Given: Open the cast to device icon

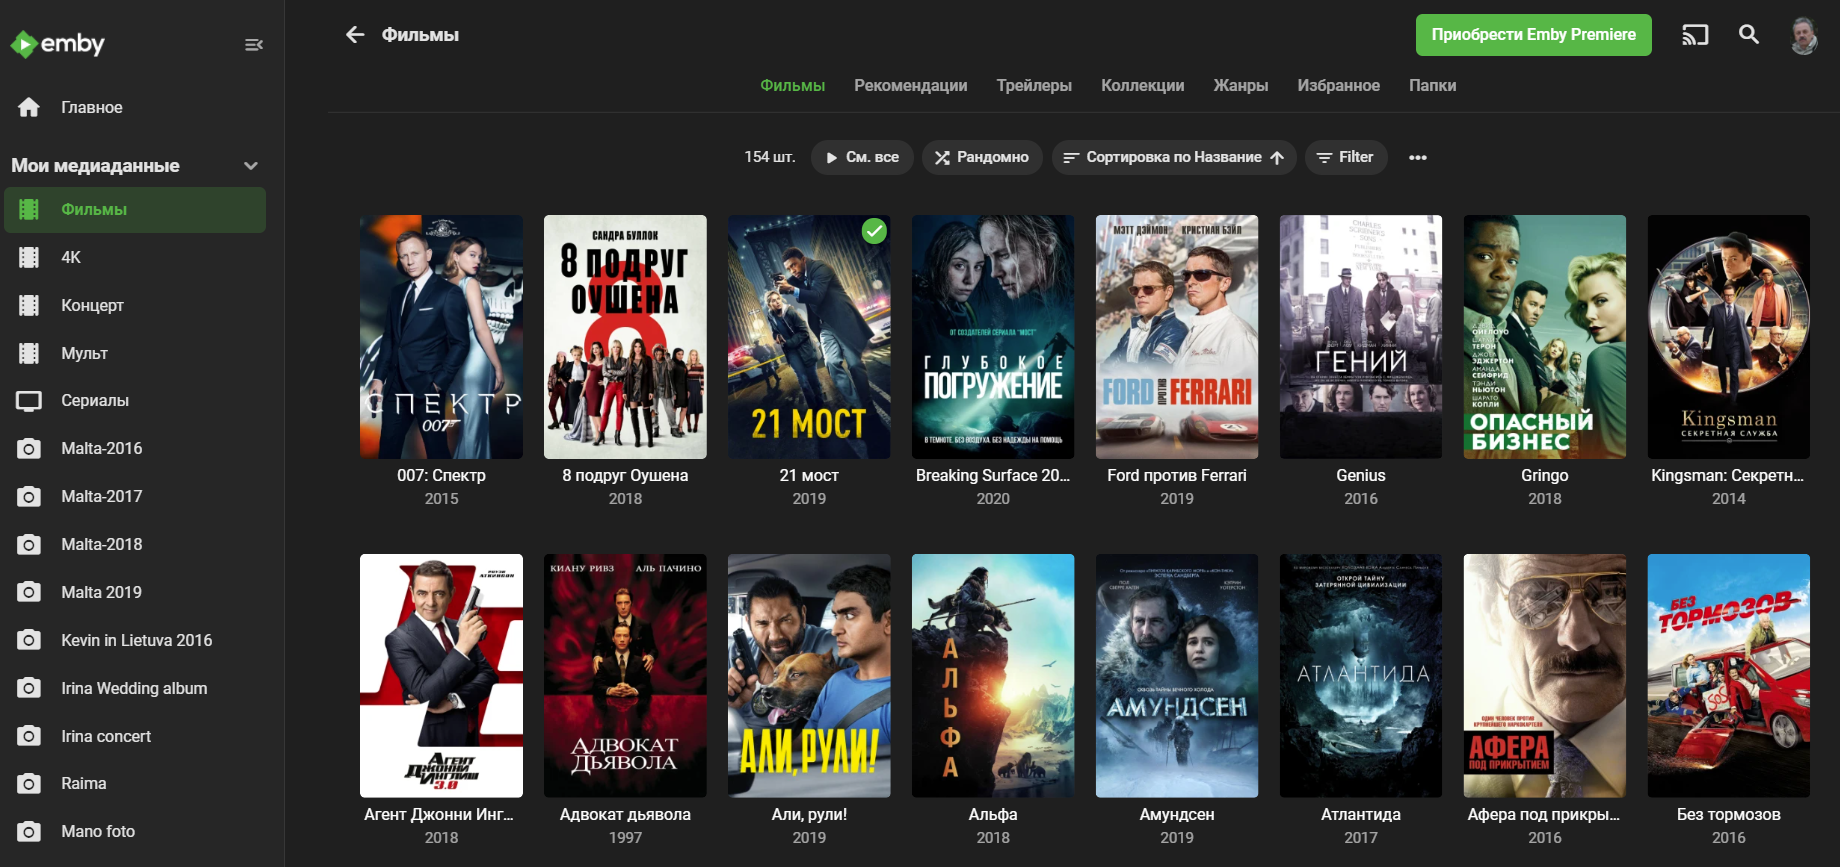Looking at the screenshot, I should [x=1695, y=35].
